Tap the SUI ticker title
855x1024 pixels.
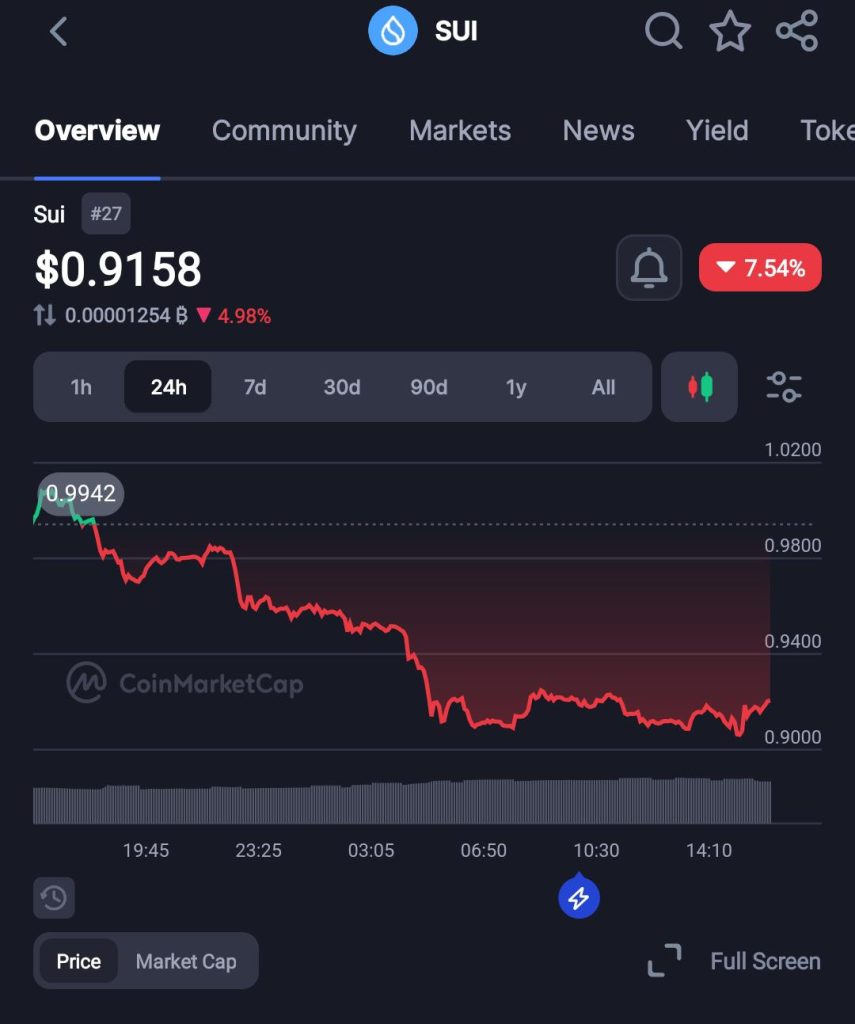pyautogui.click(x=456, y=31)
